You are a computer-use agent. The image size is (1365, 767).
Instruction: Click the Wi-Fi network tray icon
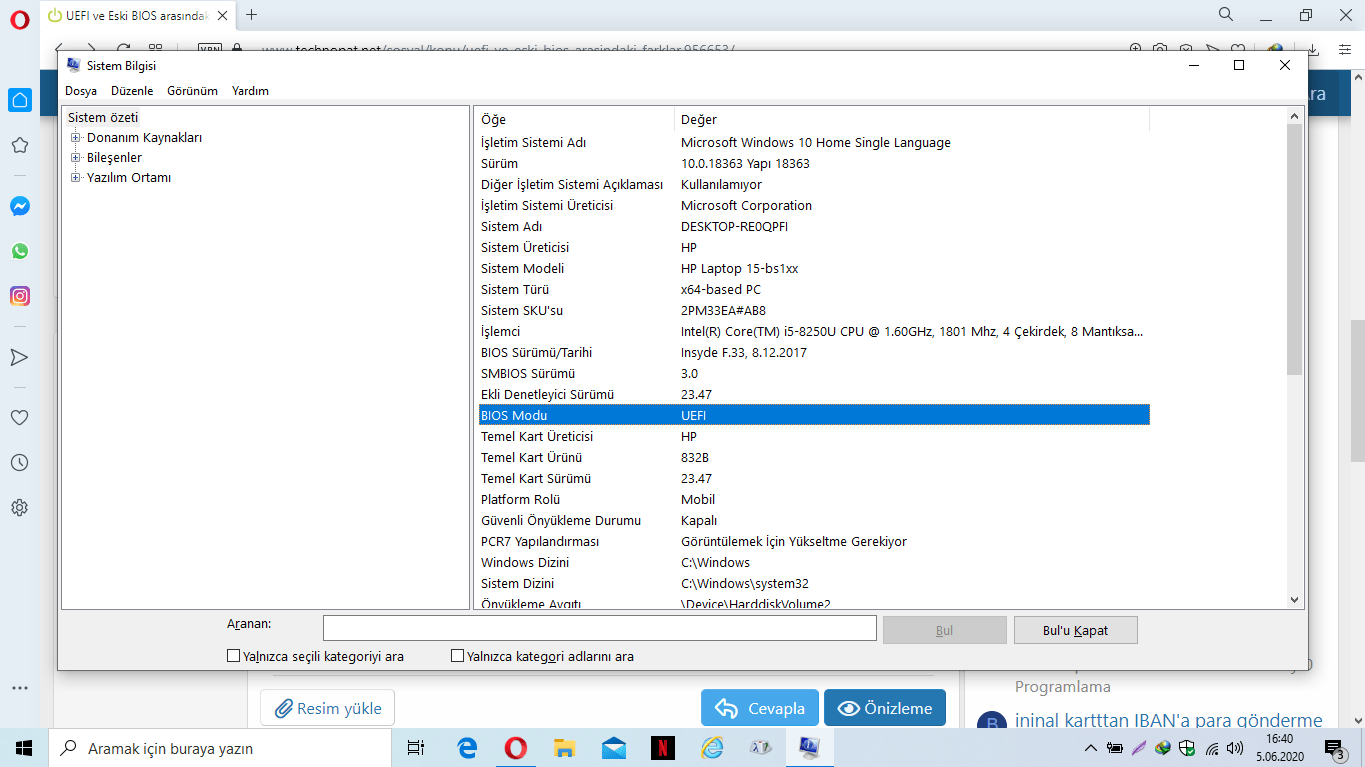point(1212,748)
